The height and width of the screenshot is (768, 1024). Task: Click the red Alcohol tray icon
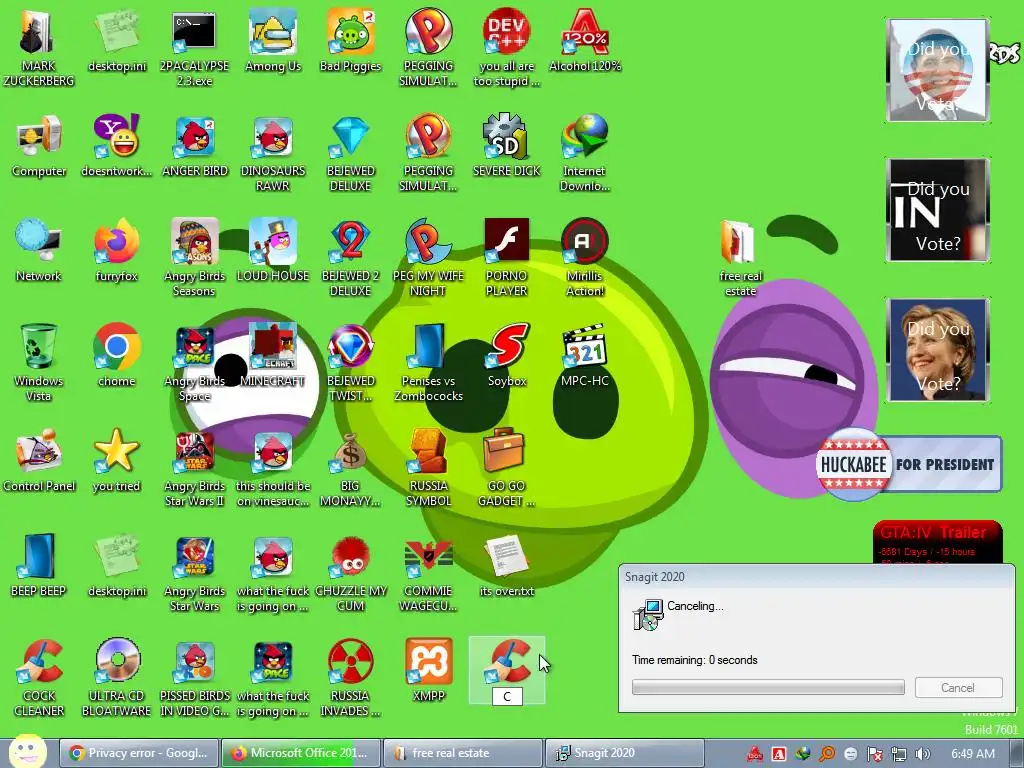click(755, 754)
